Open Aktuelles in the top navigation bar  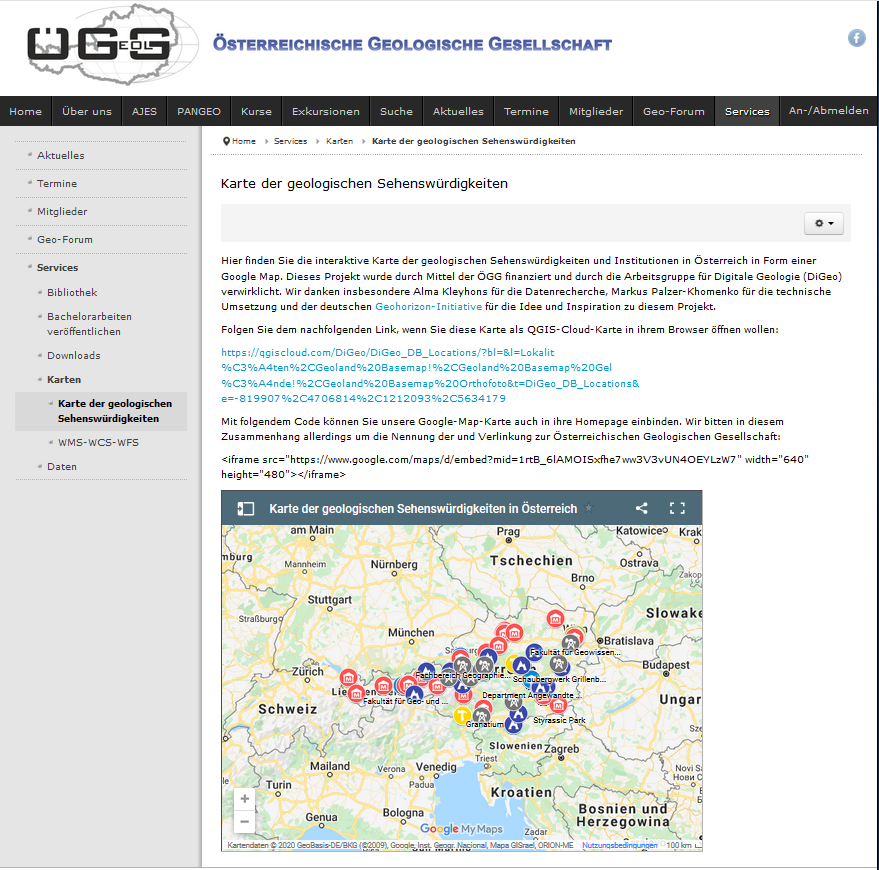[458, 111]
